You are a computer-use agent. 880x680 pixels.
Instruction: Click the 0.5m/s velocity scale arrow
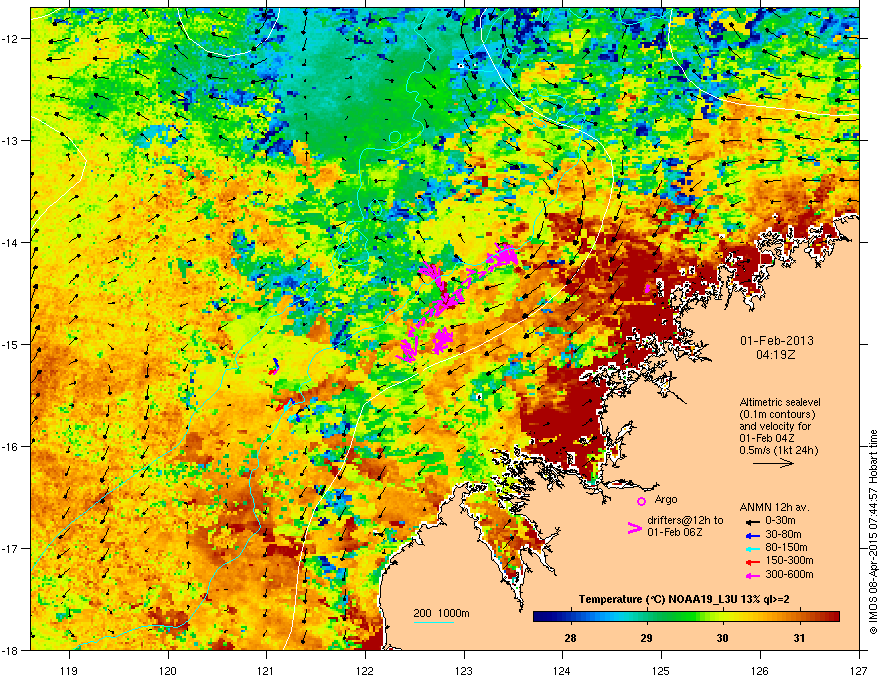(x=773, y=463)
